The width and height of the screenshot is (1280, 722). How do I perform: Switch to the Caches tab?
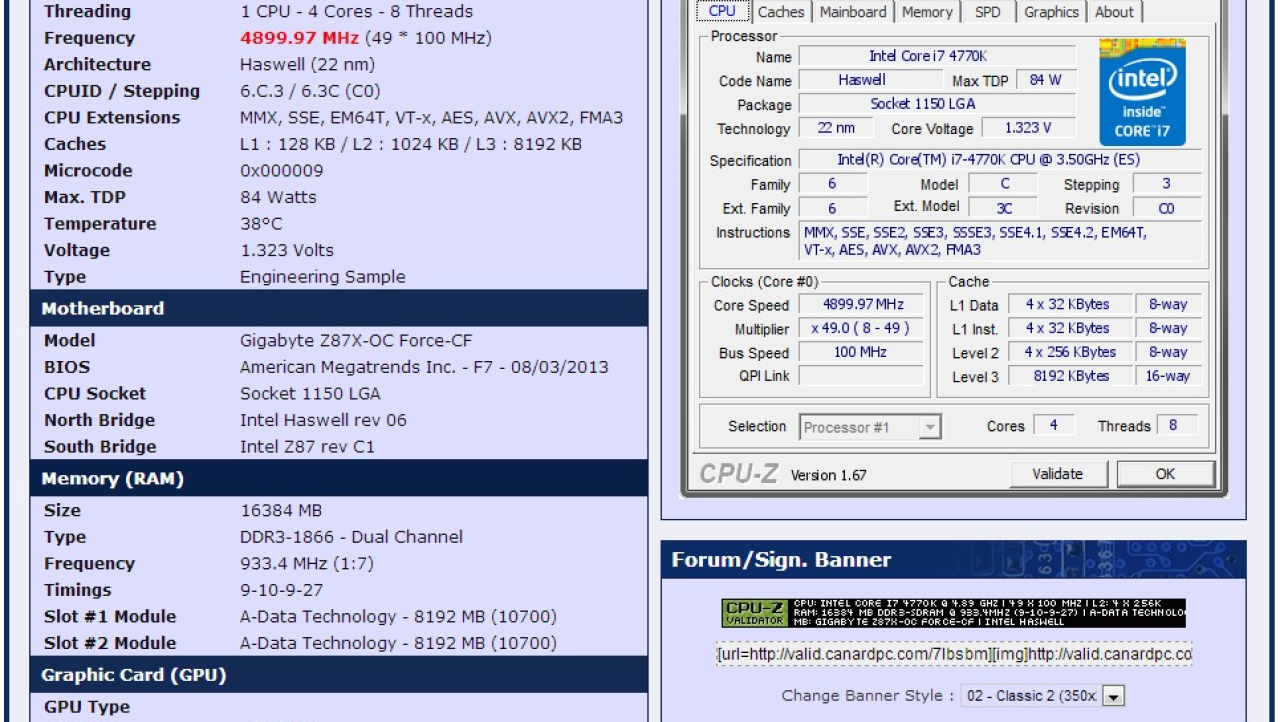point(781,12)
